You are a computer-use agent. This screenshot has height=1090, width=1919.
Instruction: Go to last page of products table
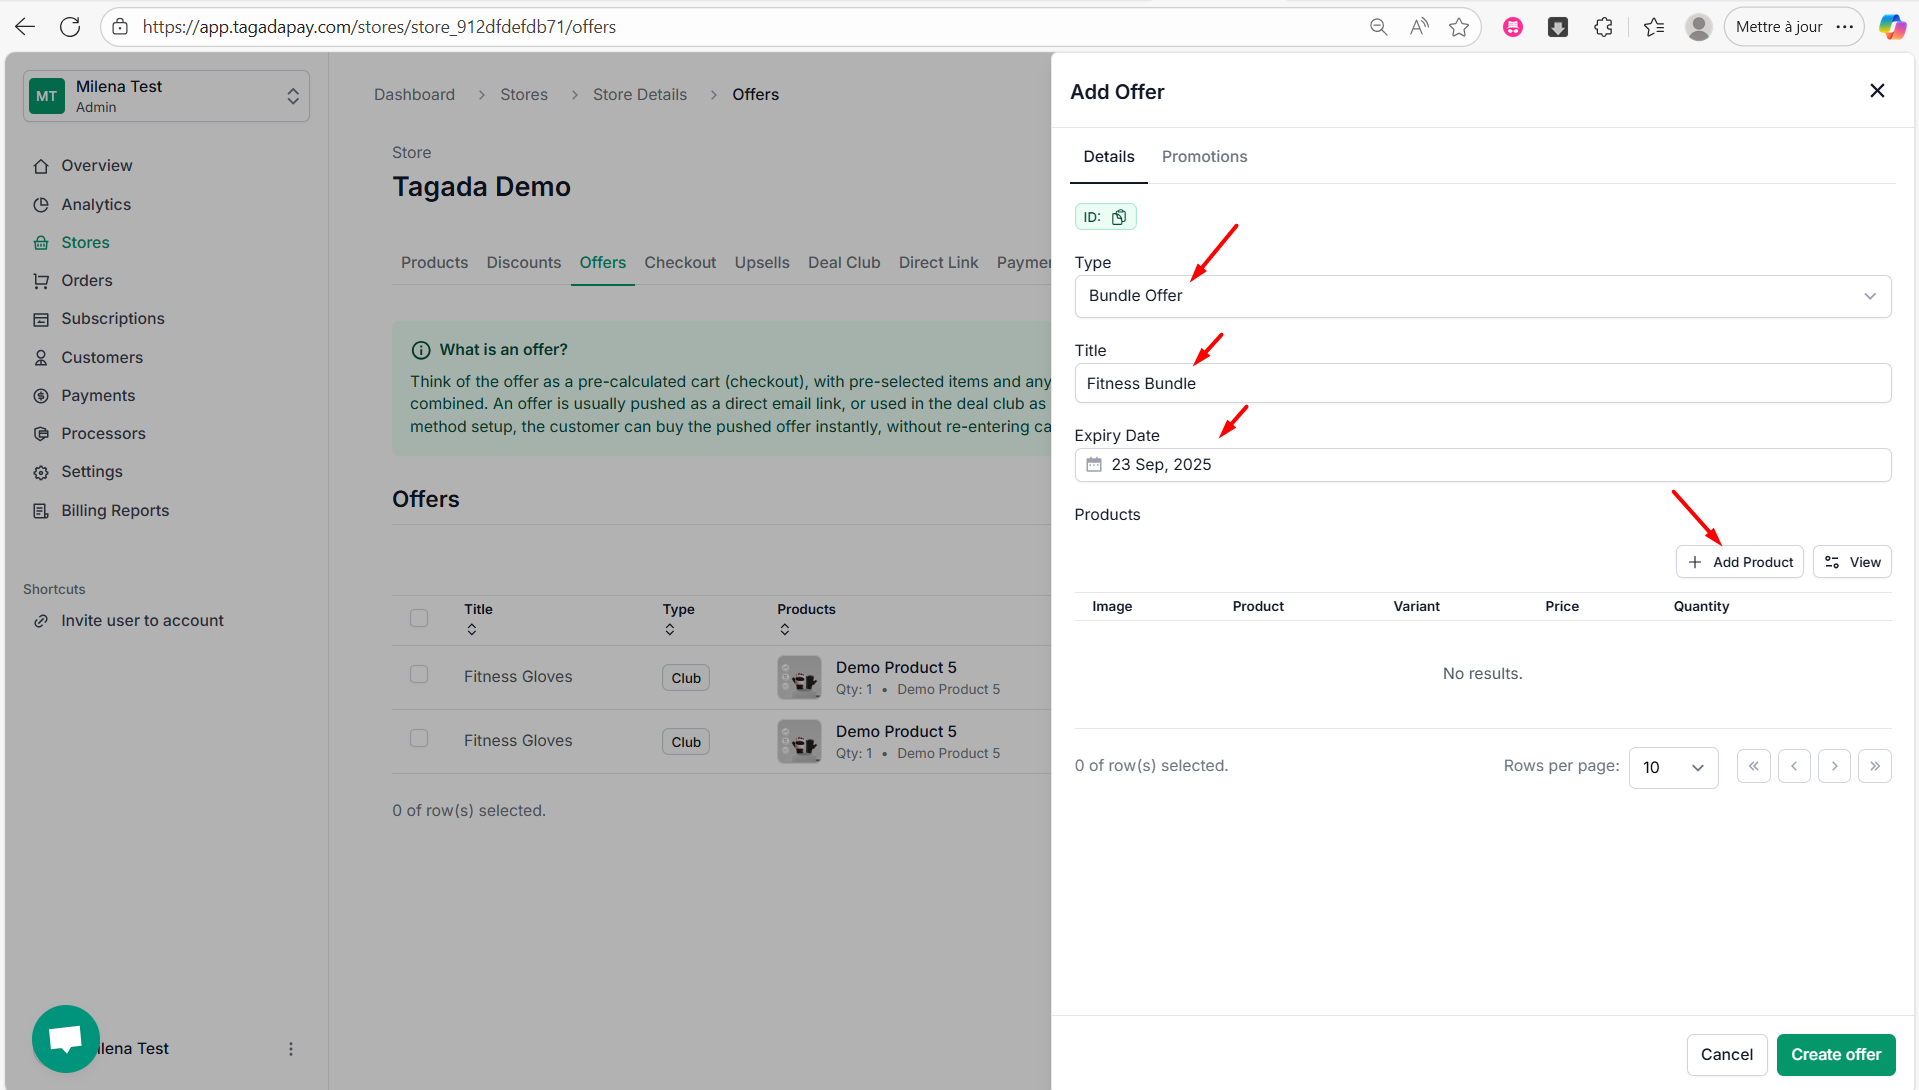1874,766
